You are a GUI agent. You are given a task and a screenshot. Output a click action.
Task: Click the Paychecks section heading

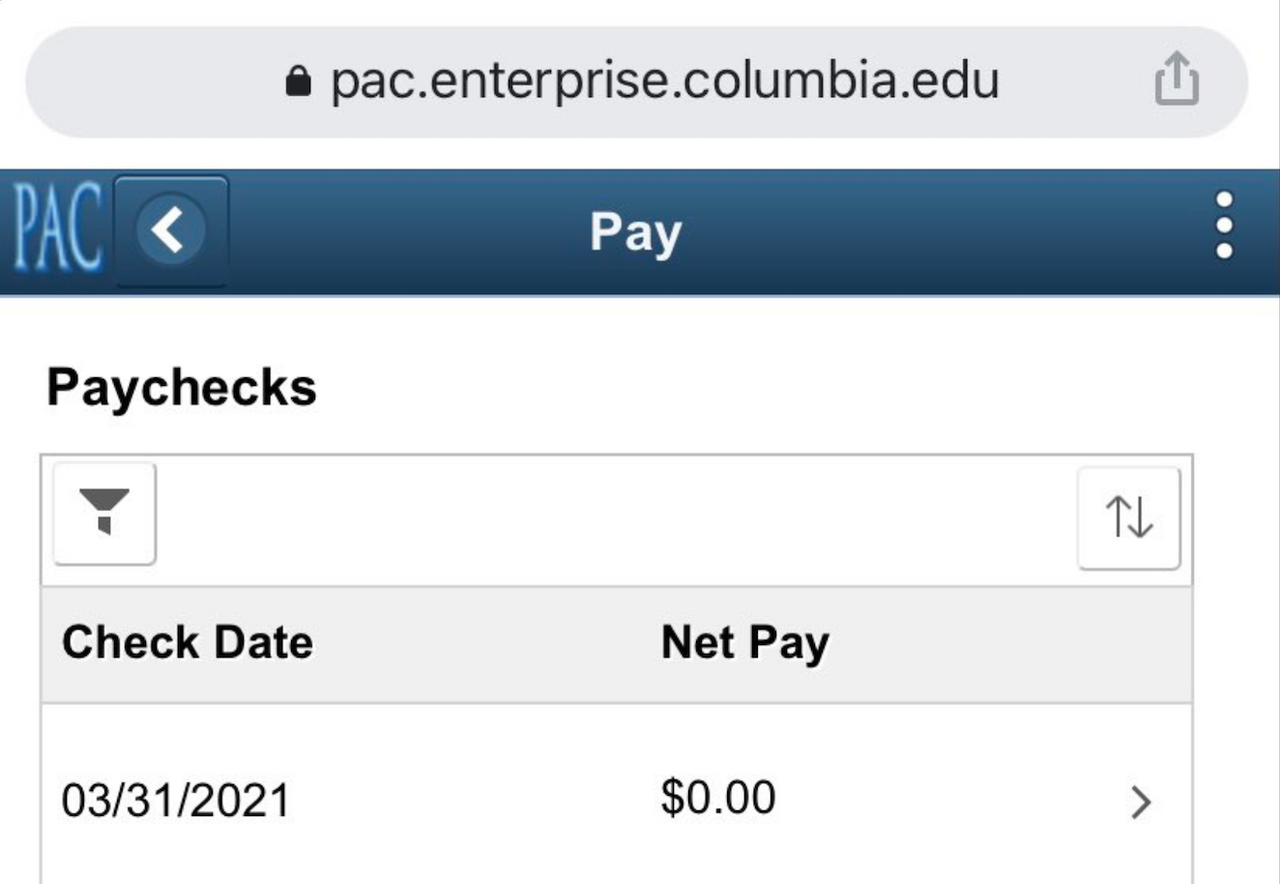tap(181, 387)
